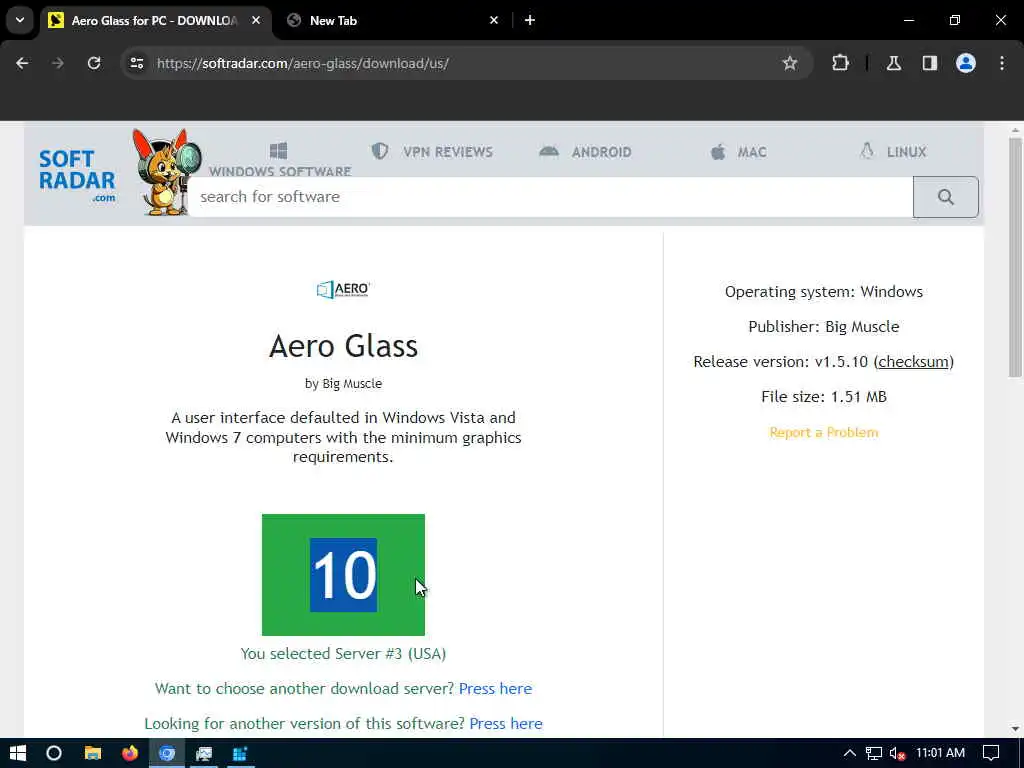Screen dimensions: 1024x768
Task: Close the New Tab tab
Action: pos(494,20)
